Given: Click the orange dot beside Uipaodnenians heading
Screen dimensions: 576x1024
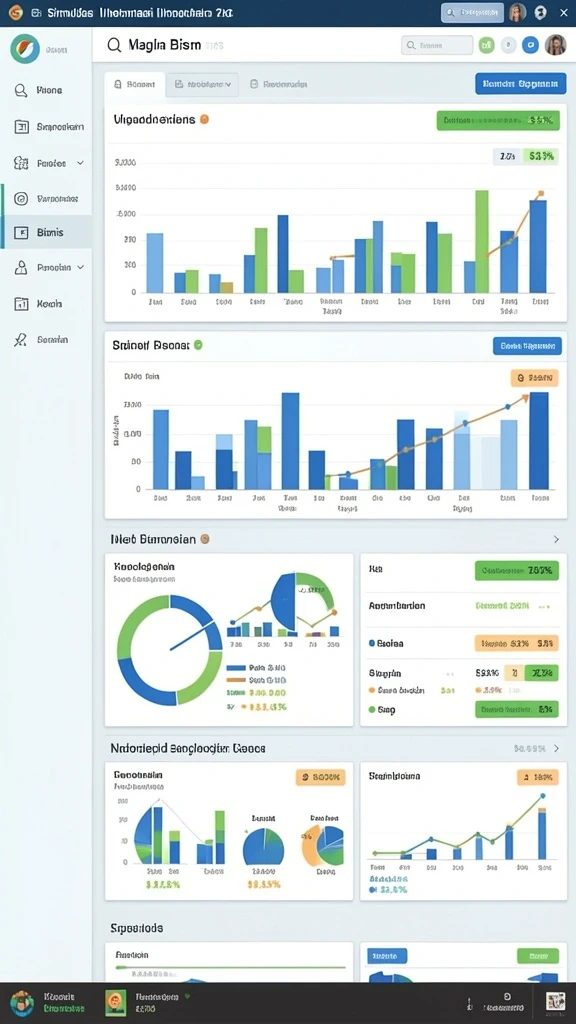Looking at the screenshot, I should coord(204,120).
